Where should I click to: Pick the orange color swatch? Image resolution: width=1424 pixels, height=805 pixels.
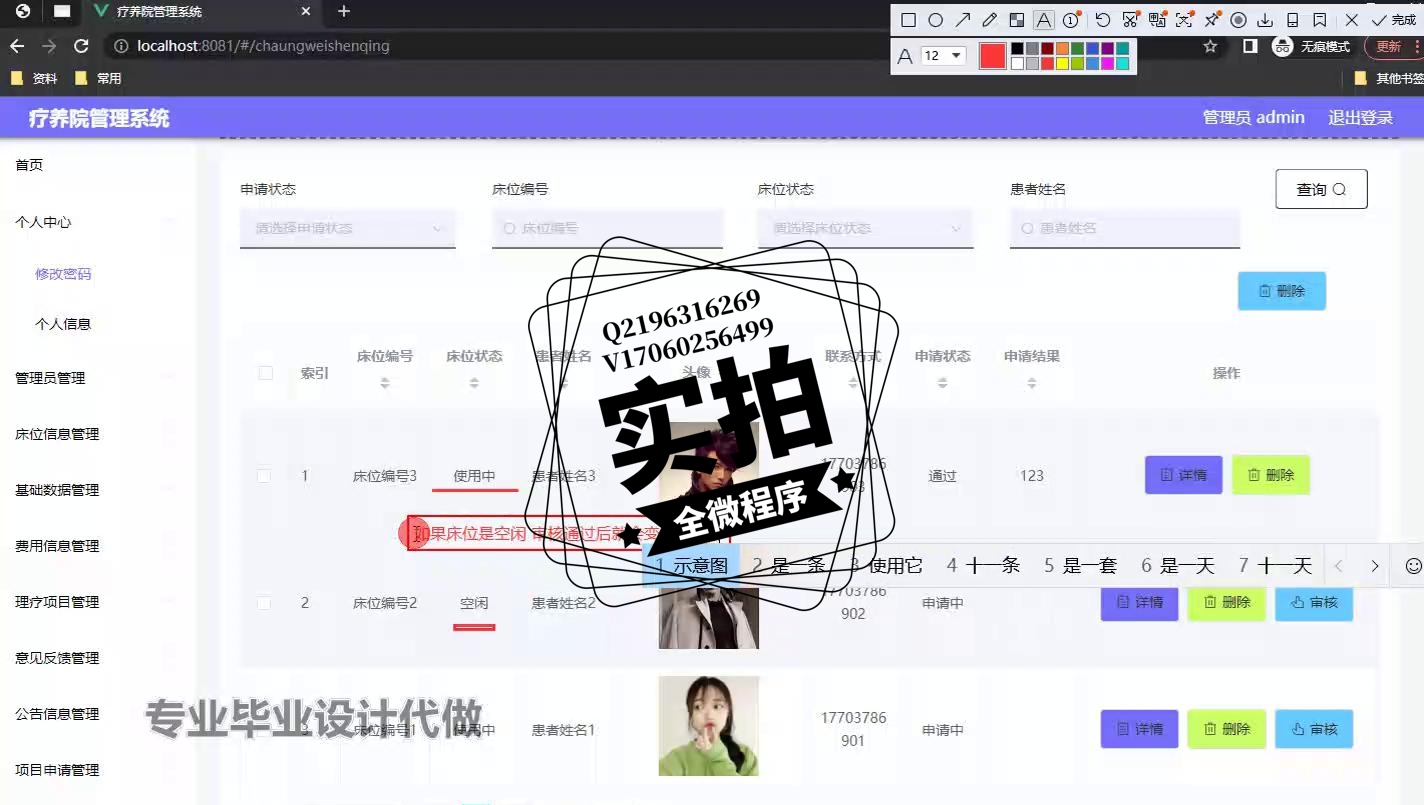click(1062, 48)
